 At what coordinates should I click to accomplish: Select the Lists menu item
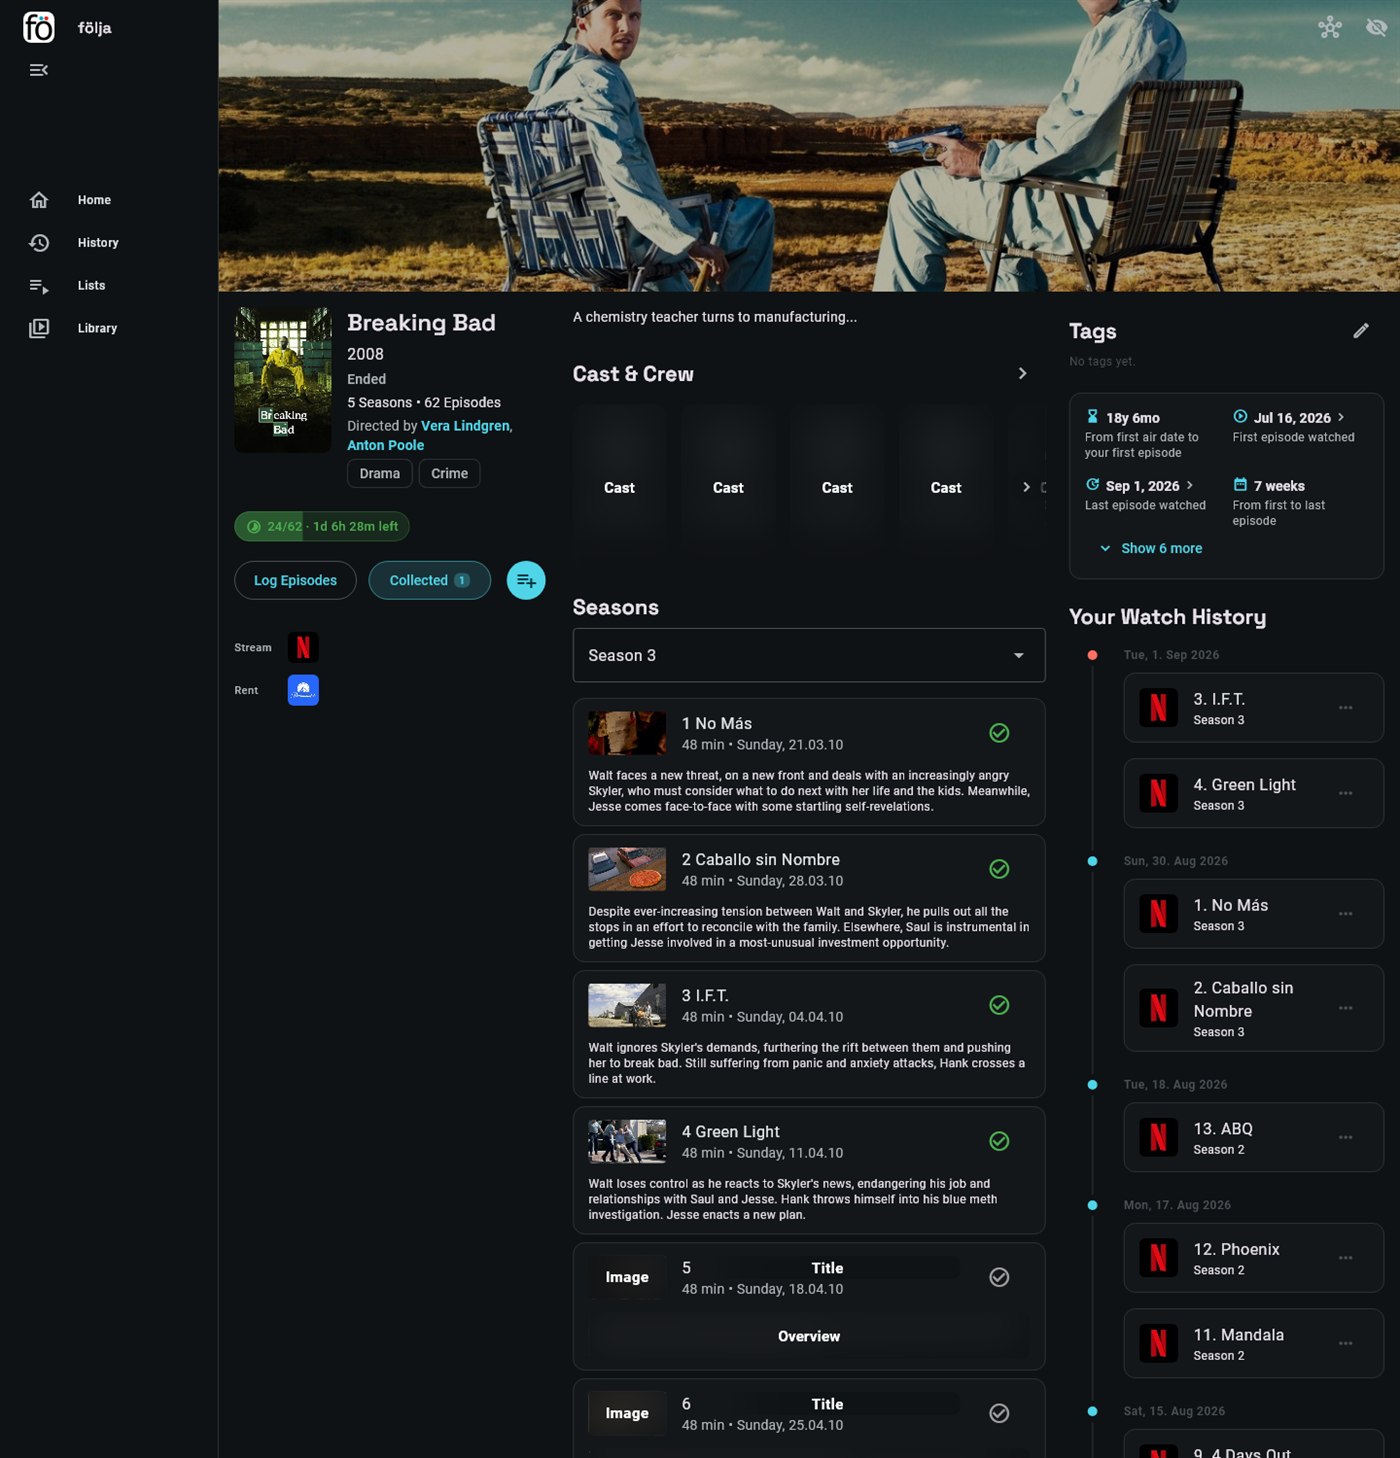pyautogui.click(x=91, y=286)
